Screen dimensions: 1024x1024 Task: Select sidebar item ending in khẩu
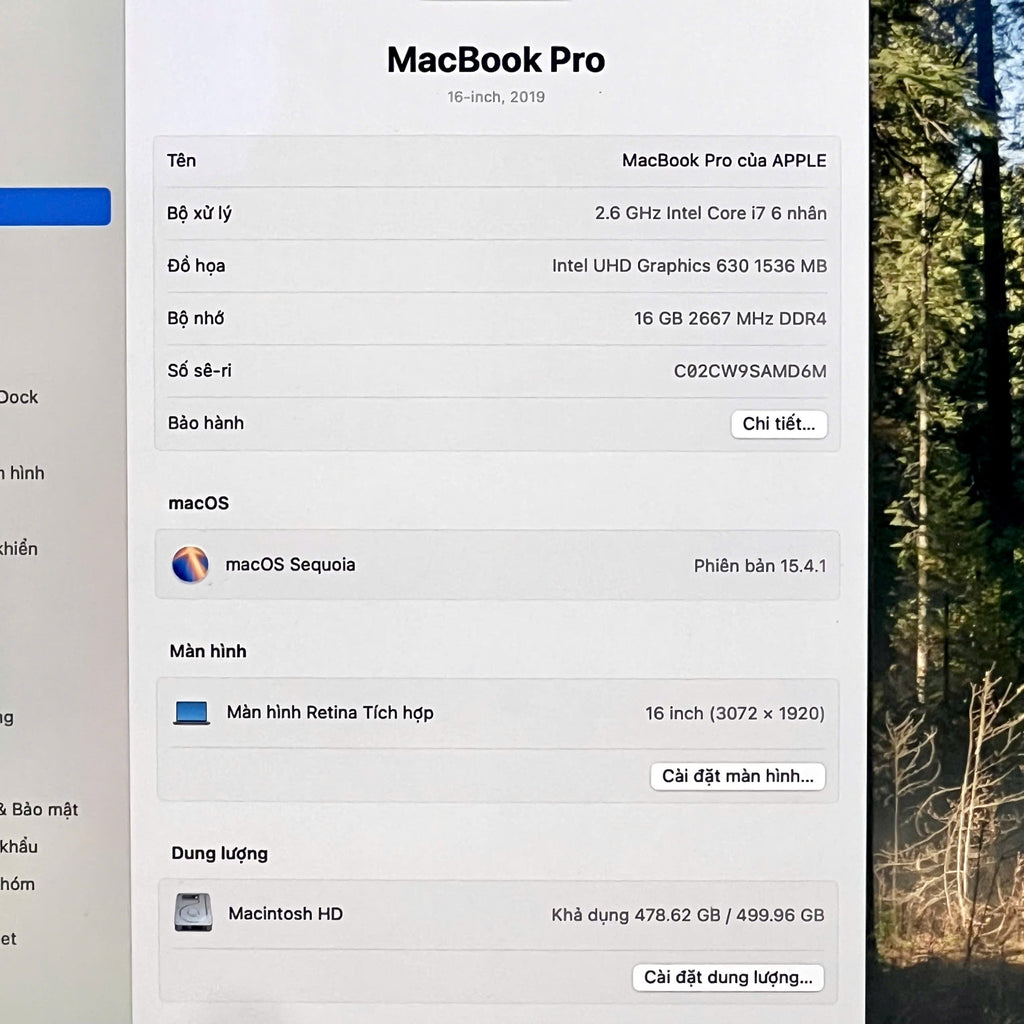coord(19,846)
